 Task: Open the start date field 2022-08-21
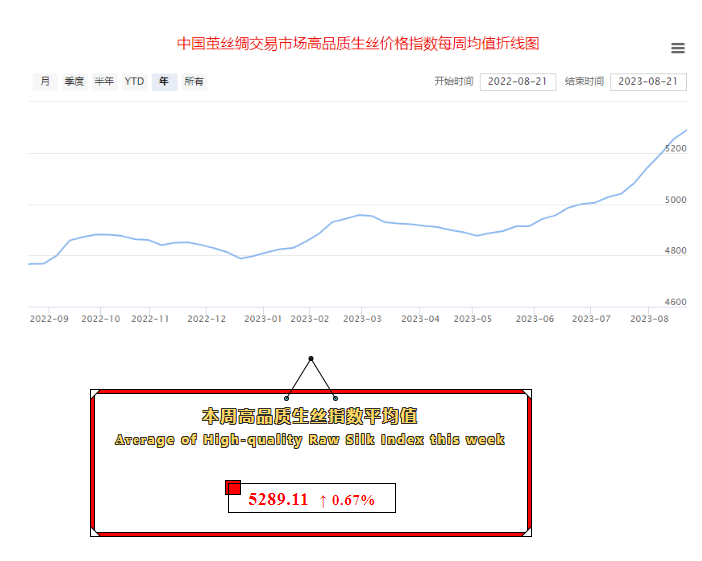tap(517, 82)
